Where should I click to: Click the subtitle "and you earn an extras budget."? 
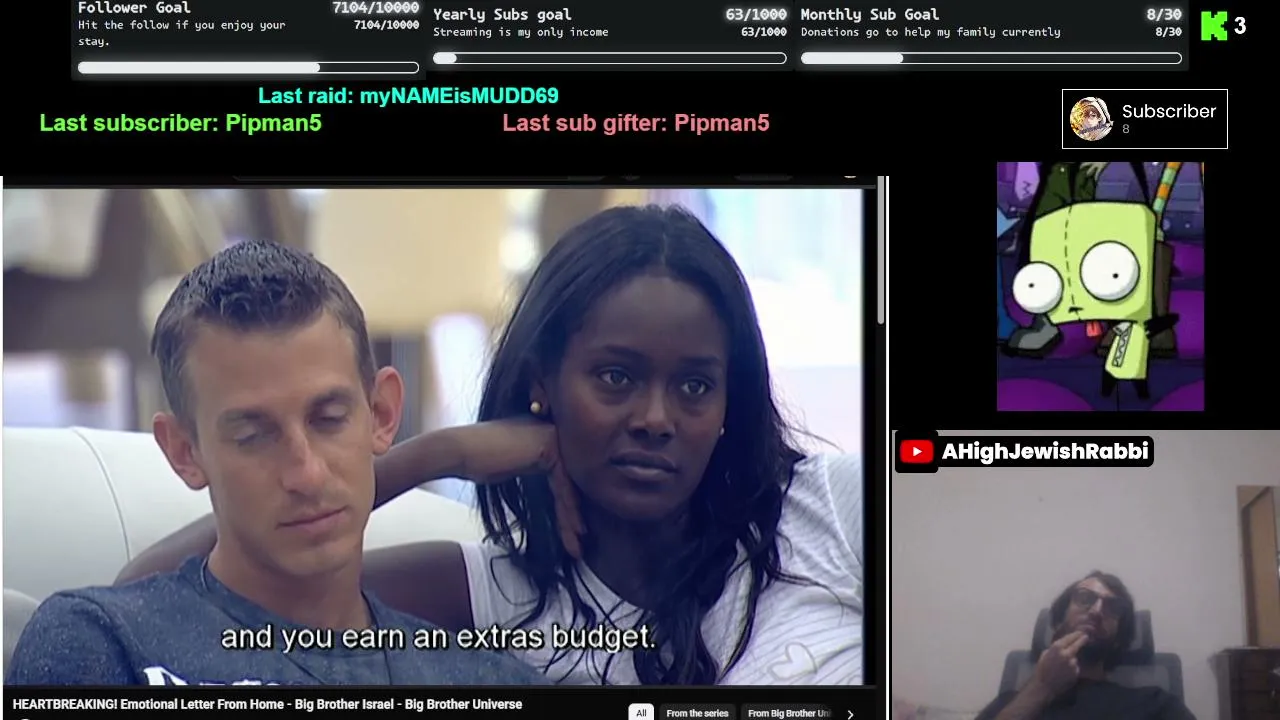click(438, 637)
